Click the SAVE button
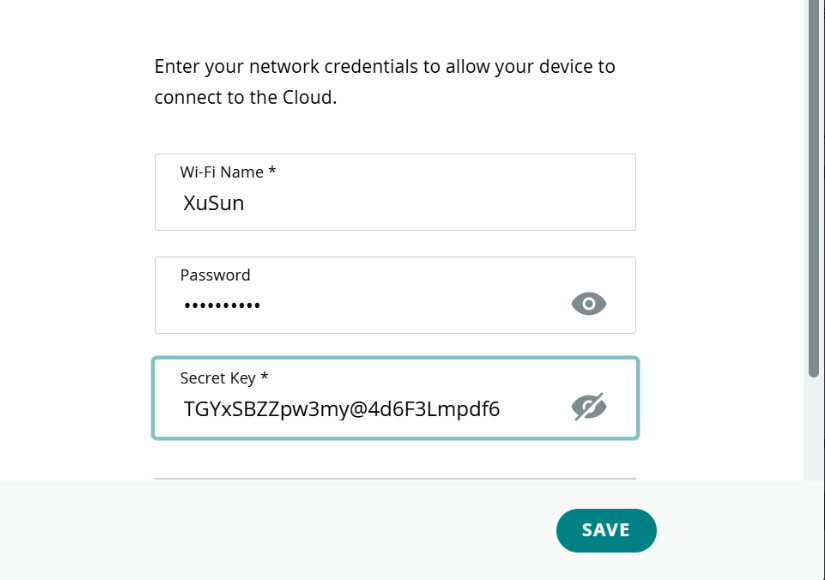Viewport: 825px width, 580px height. coord(606,530)
